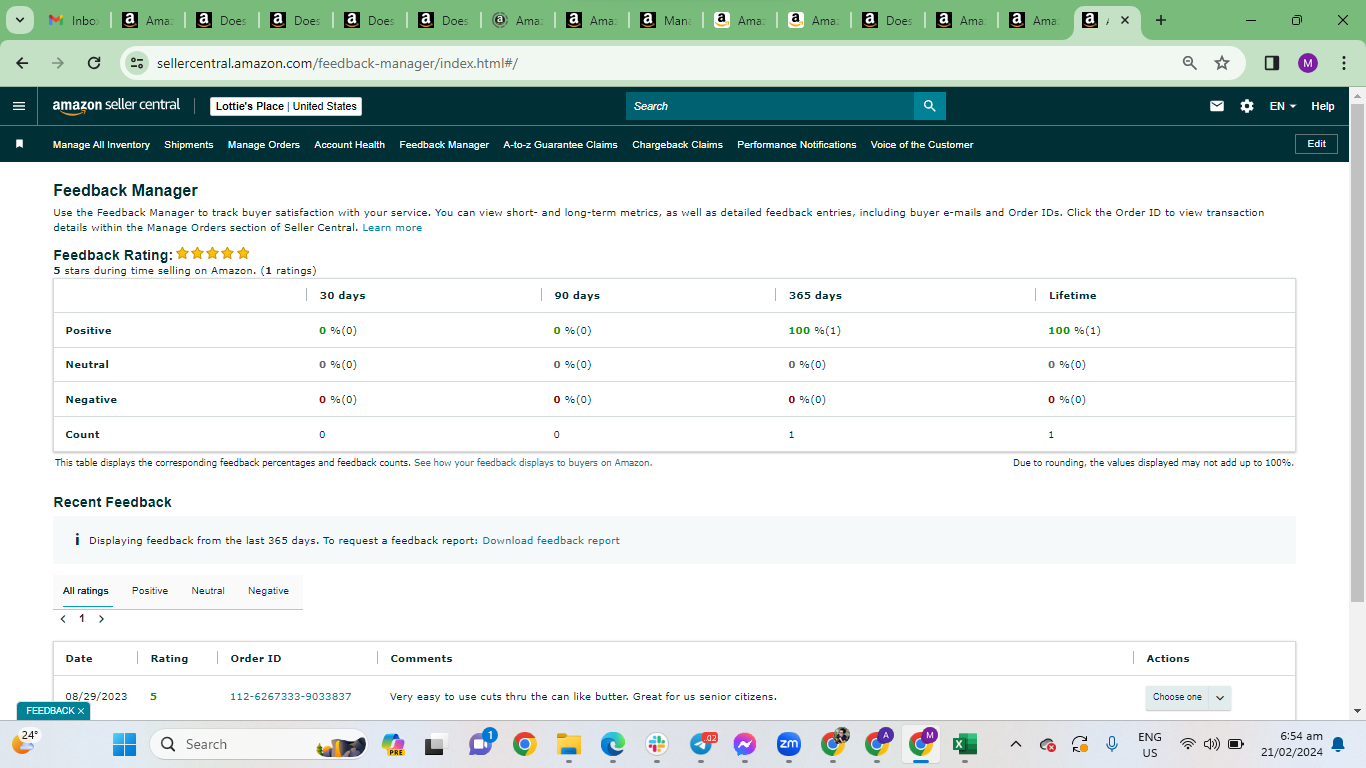The width and height of the screenshot is (1366, 768).
Task: Expand the Chrome tab search dropdown
Action: [x=19, y=20]
